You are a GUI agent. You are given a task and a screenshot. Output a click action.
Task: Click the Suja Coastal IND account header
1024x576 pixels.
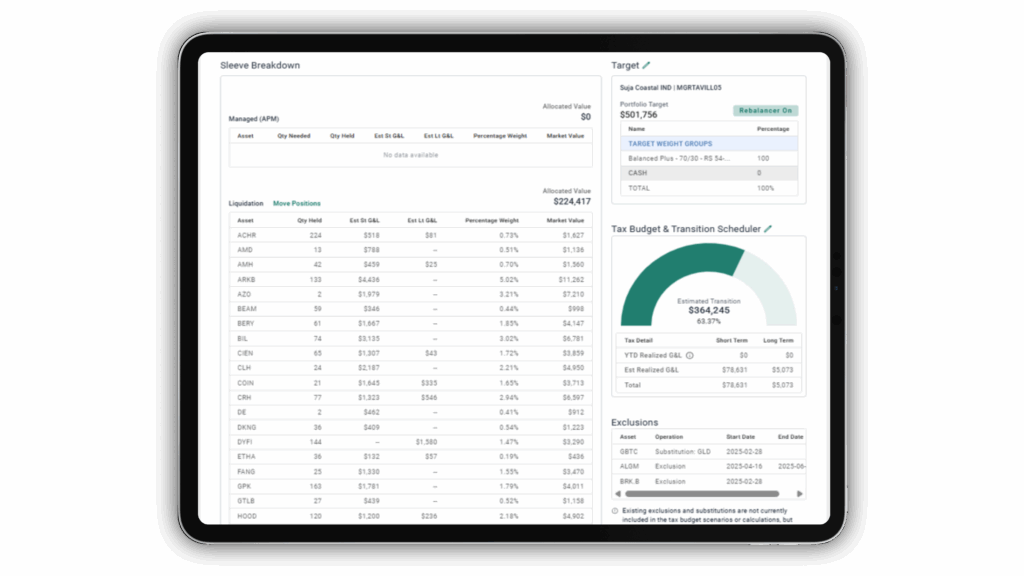pos(670,88)
